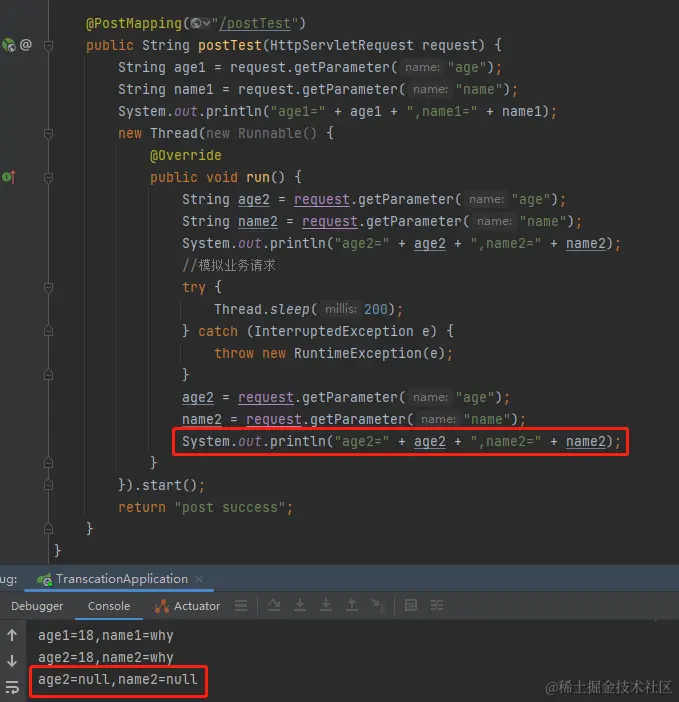Click the String age2 declaration line
This screenshot has width=679, height=702.
[x=374, y=199]
